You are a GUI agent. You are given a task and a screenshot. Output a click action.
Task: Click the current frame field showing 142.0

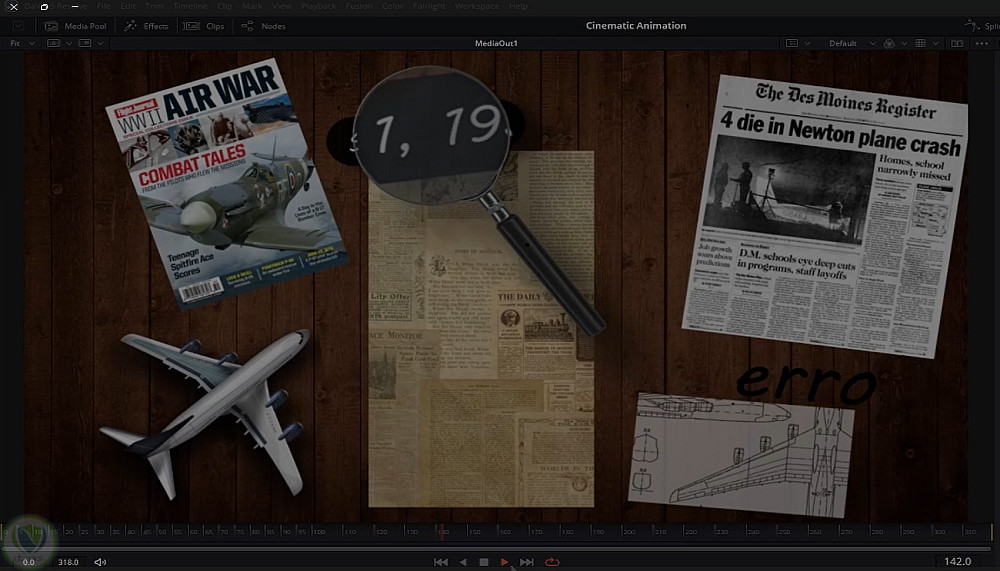[957, 561]
